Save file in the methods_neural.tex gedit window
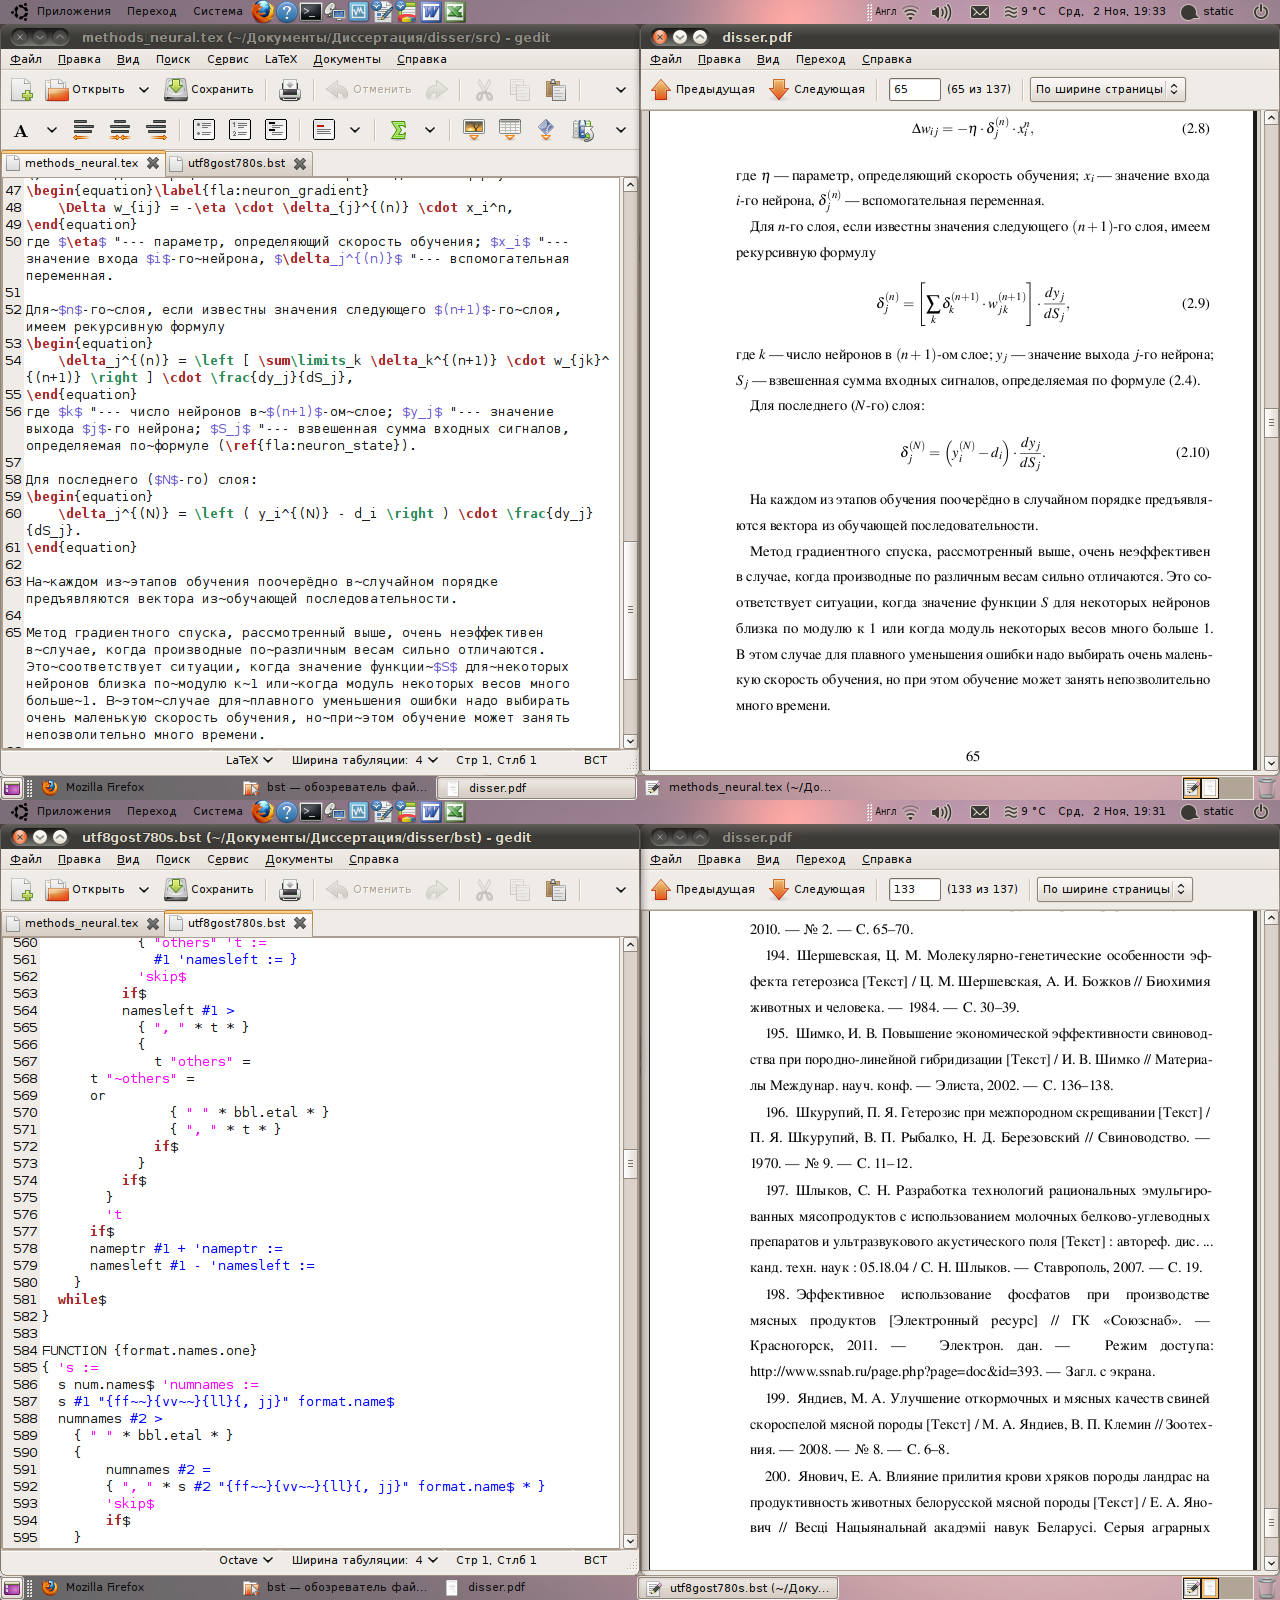The width and height of the screenshot is (1280, 1600). pyautogui.click(x=209, y=89)
